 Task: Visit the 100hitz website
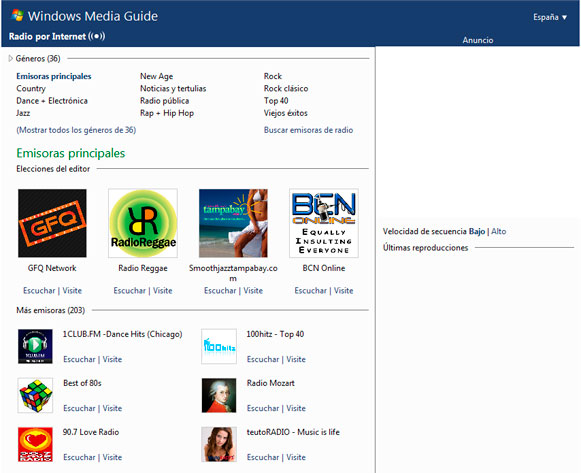(296, 359)
